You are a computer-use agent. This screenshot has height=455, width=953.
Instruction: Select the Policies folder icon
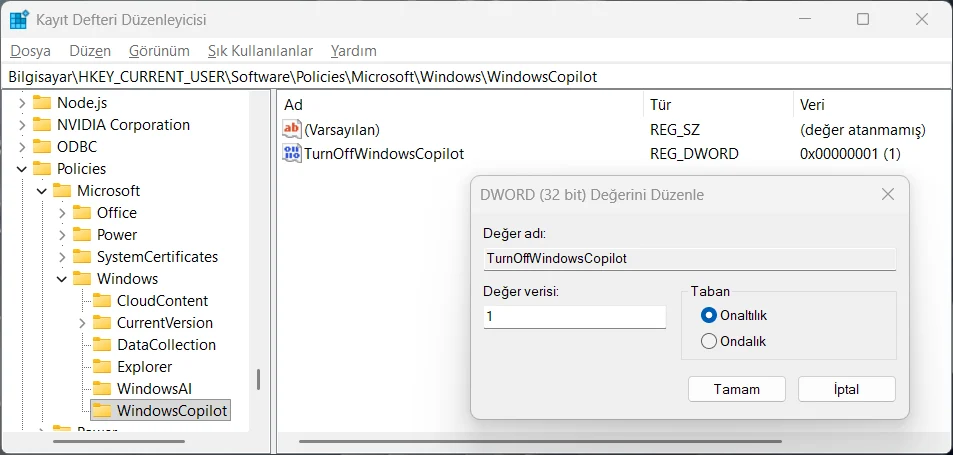pos(42,169)
